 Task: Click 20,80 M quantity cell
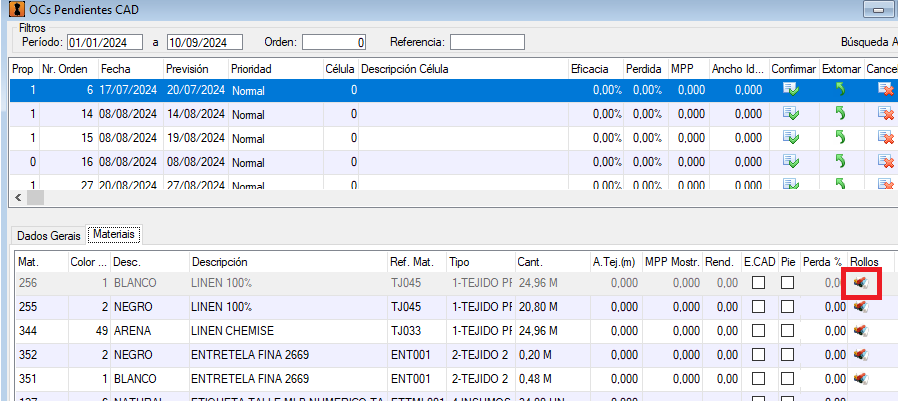tap(552, 307)
